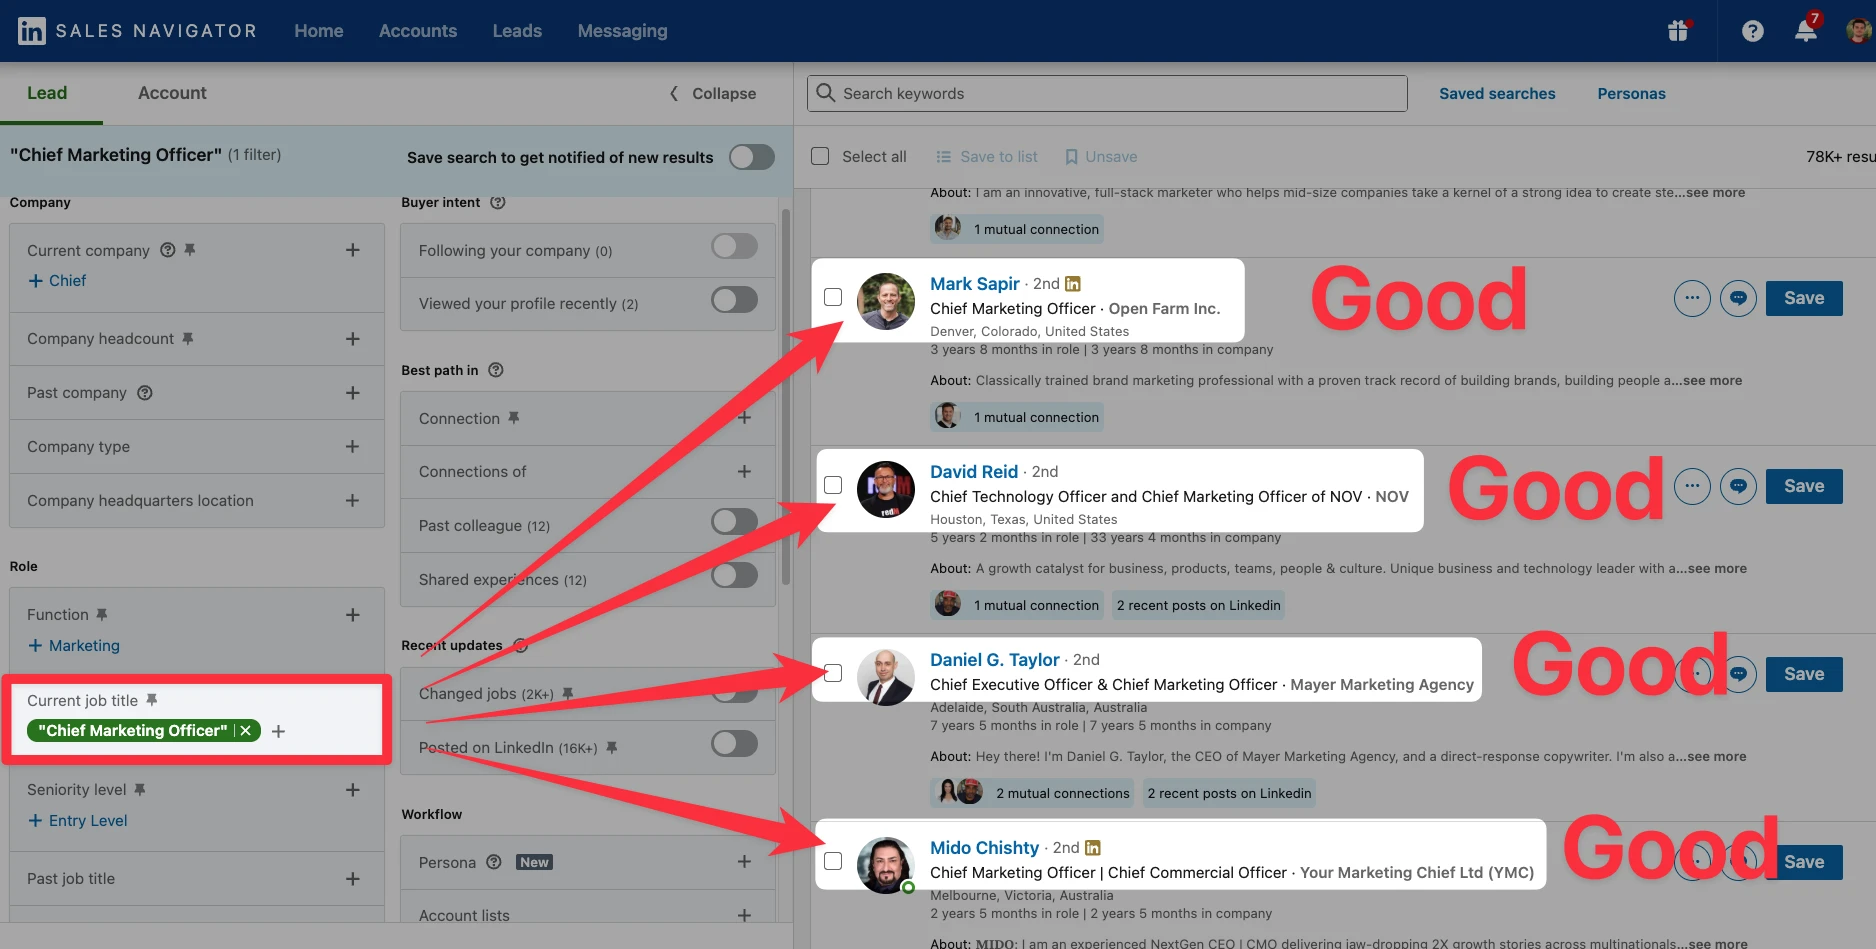Expand Company headquarters location filter

pos(353,501)
